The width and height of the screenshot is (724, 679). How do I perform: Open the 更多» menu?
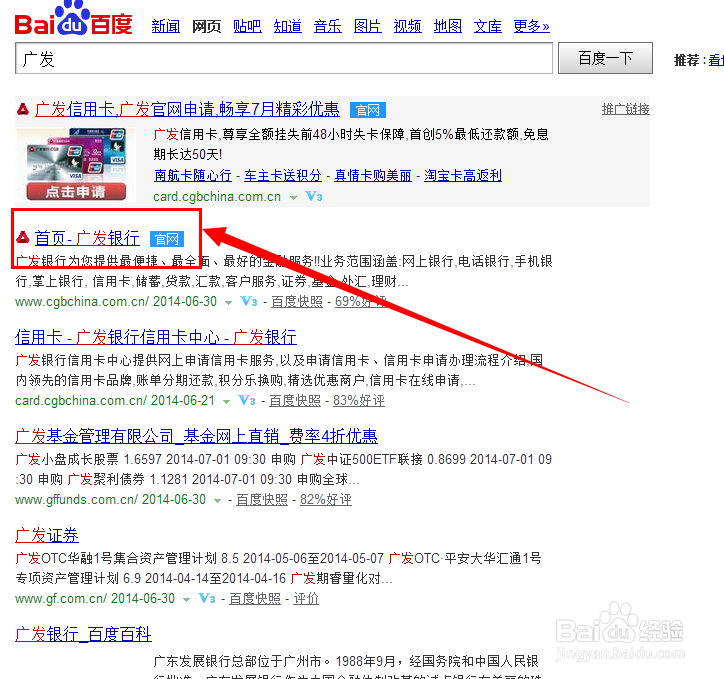[531, 26]
